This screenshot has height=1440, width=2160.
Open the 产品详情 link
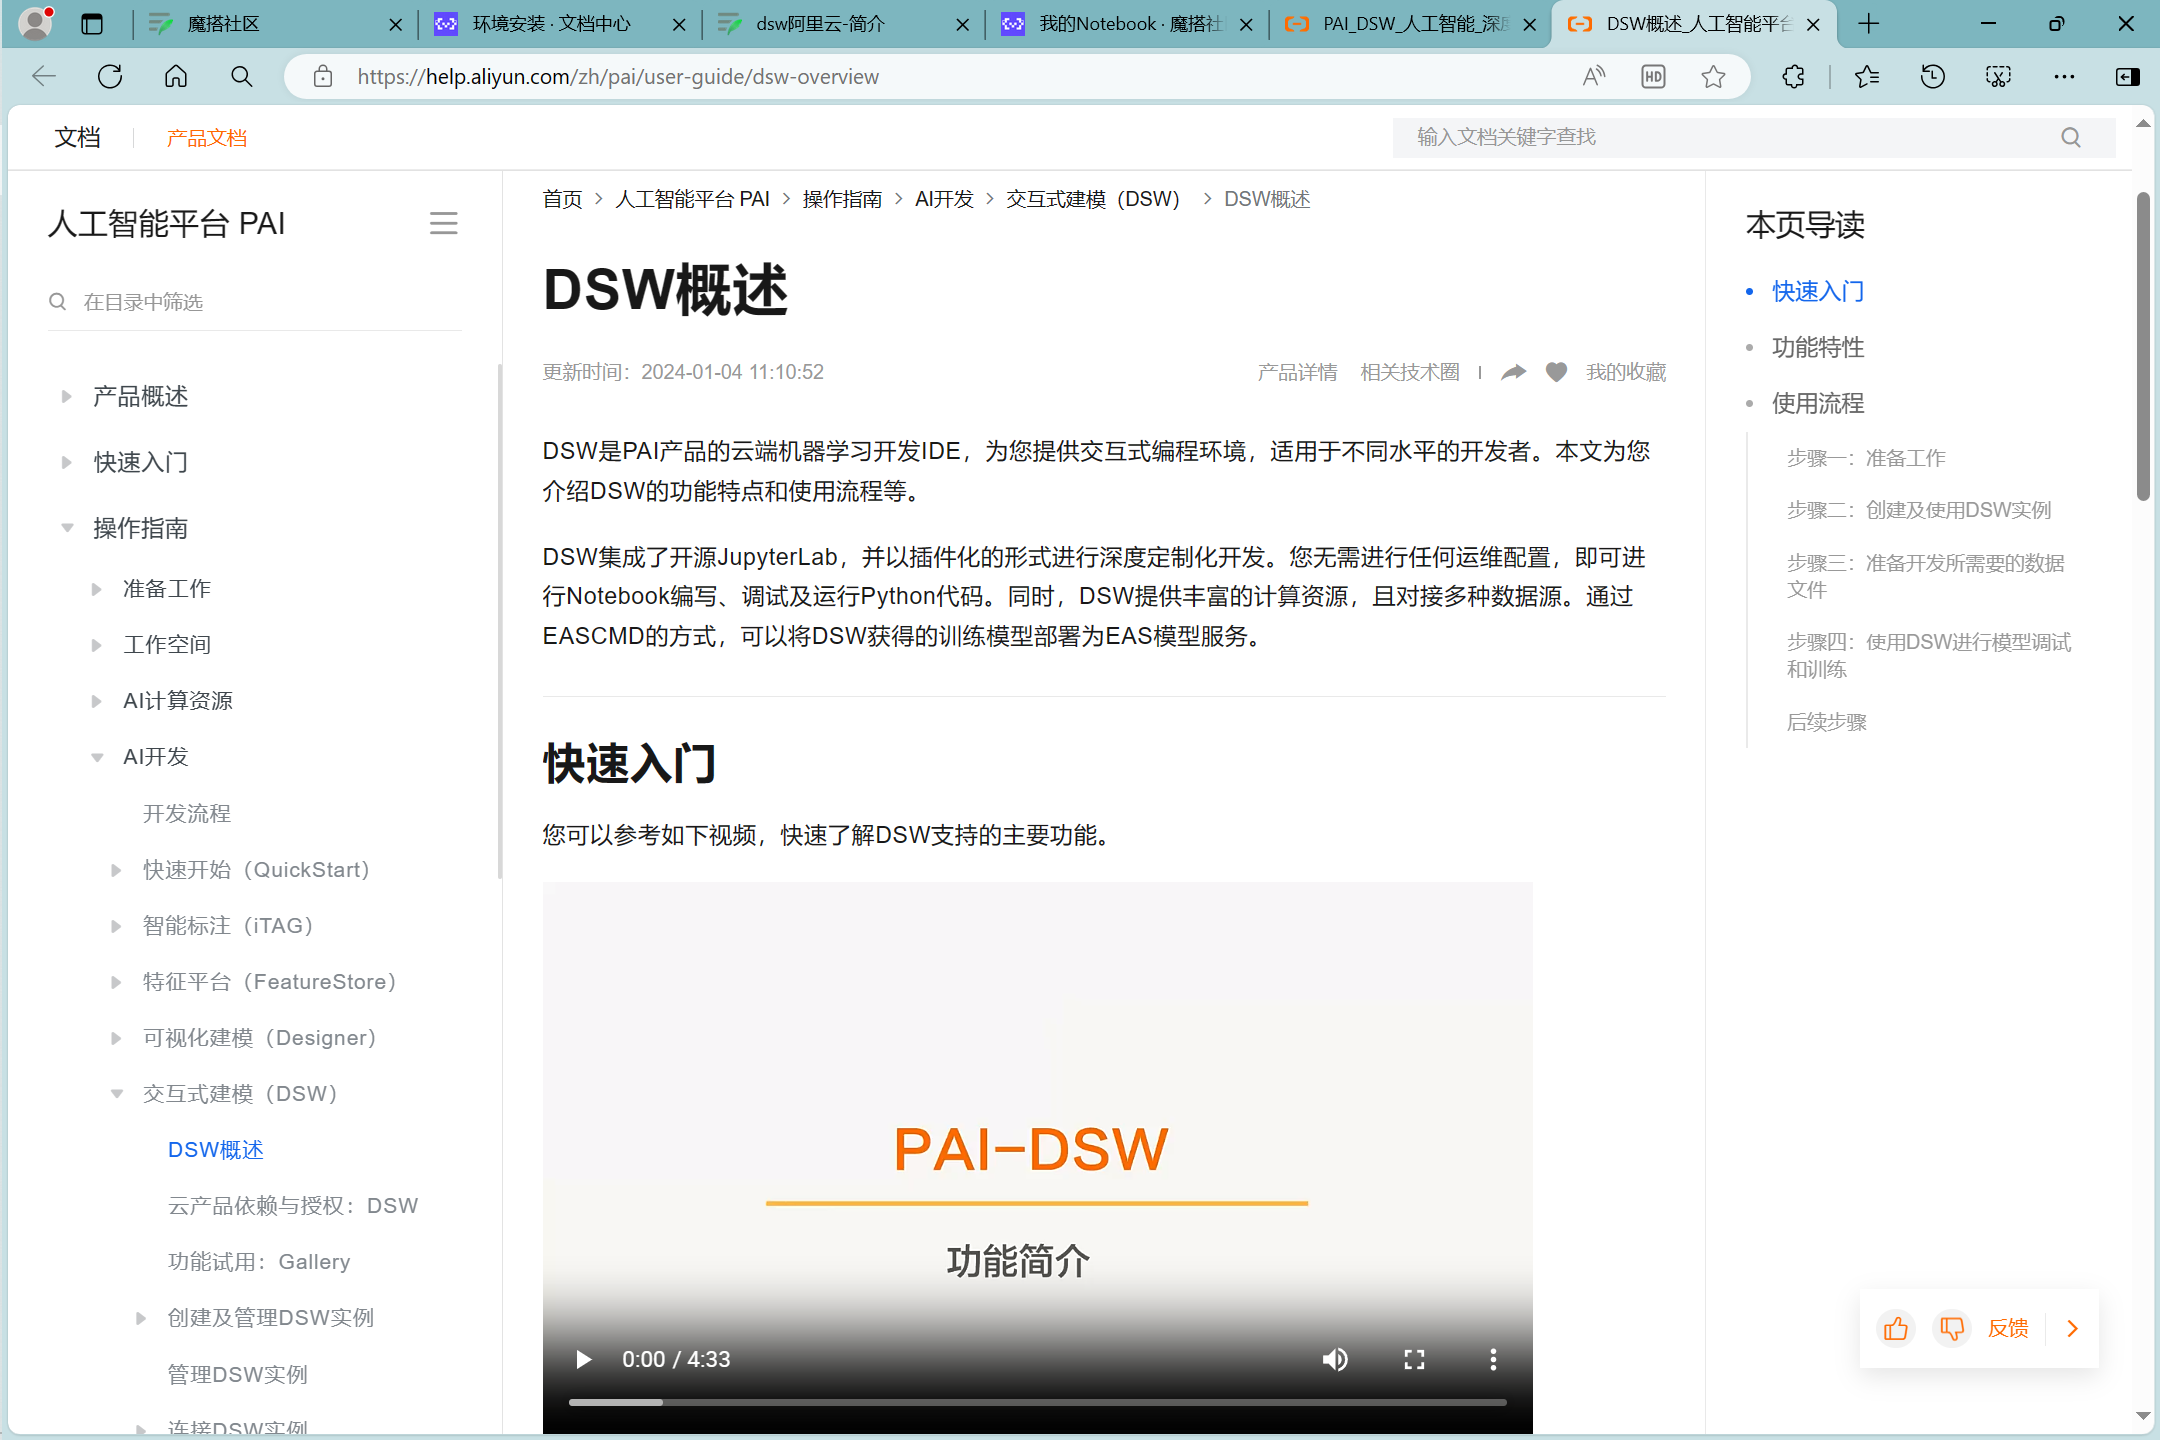coord(1297,372)
